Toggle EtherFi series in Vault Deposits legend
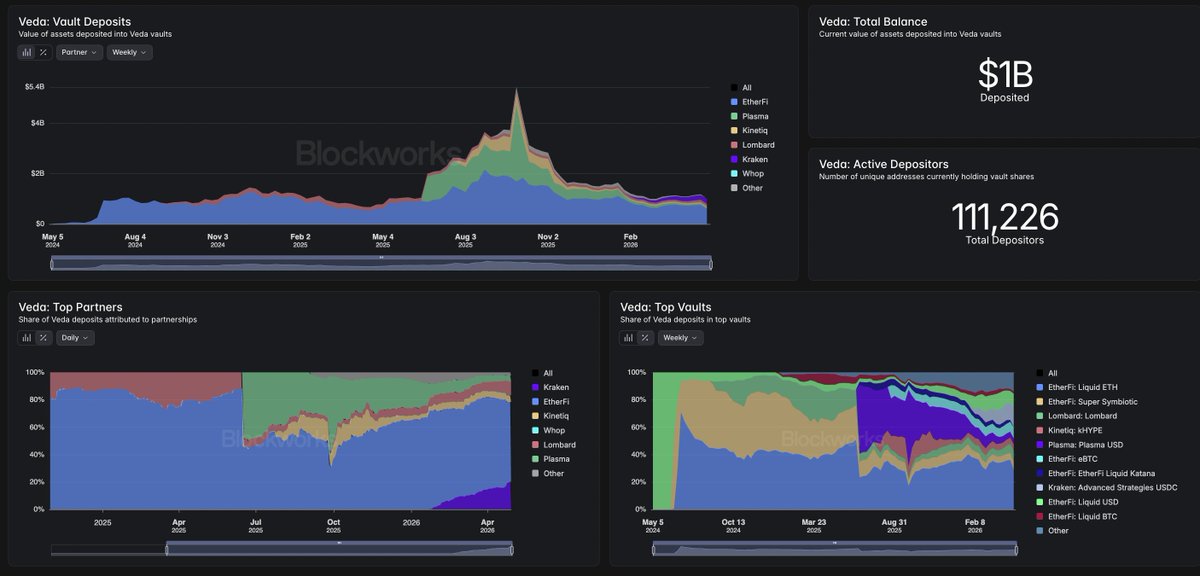 749,102
